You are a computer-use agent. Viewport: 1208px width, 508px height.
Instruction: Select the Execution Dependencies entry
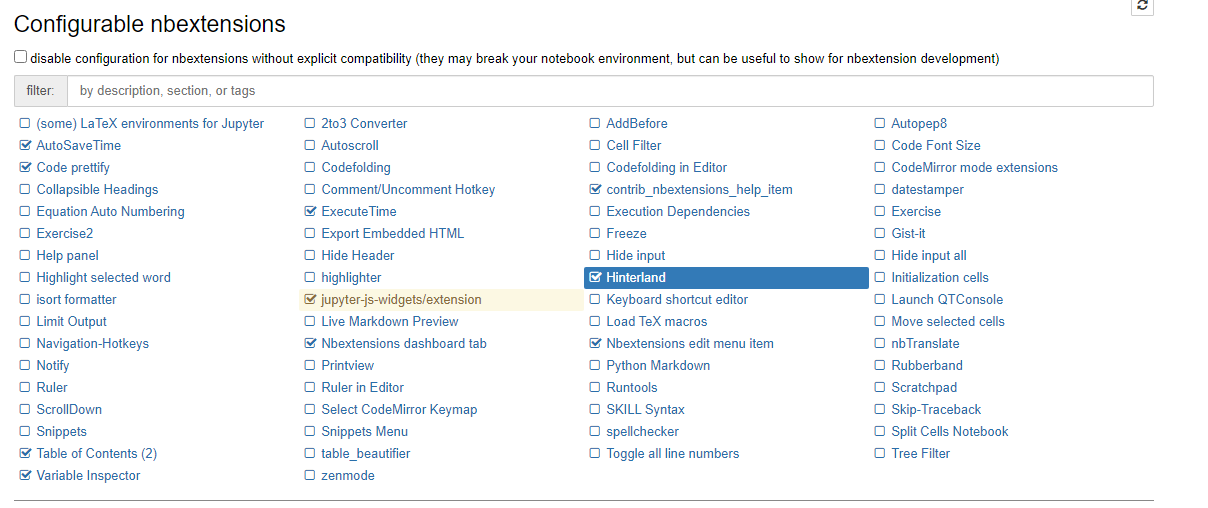point(678,211)
